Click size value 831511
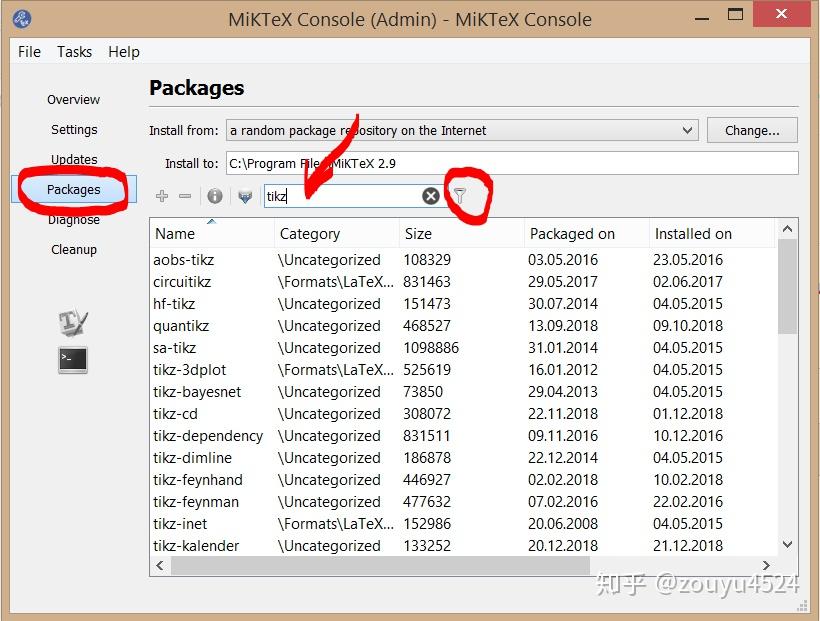The height and width of the screenshot is (621, 820). coord(427,435)
